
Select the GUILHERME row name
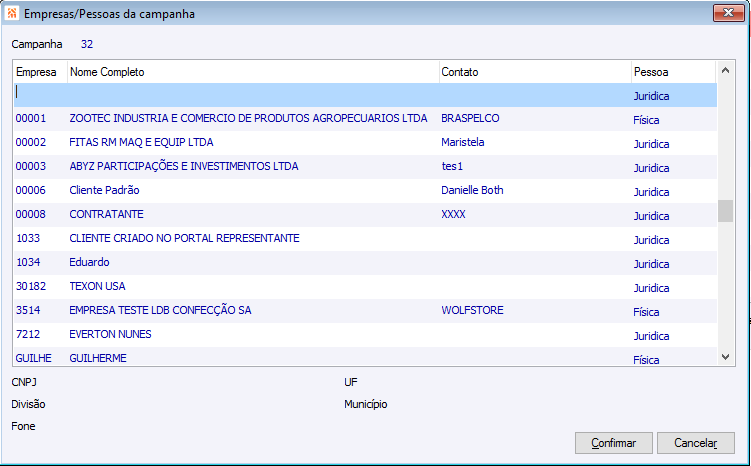point(98,358)
